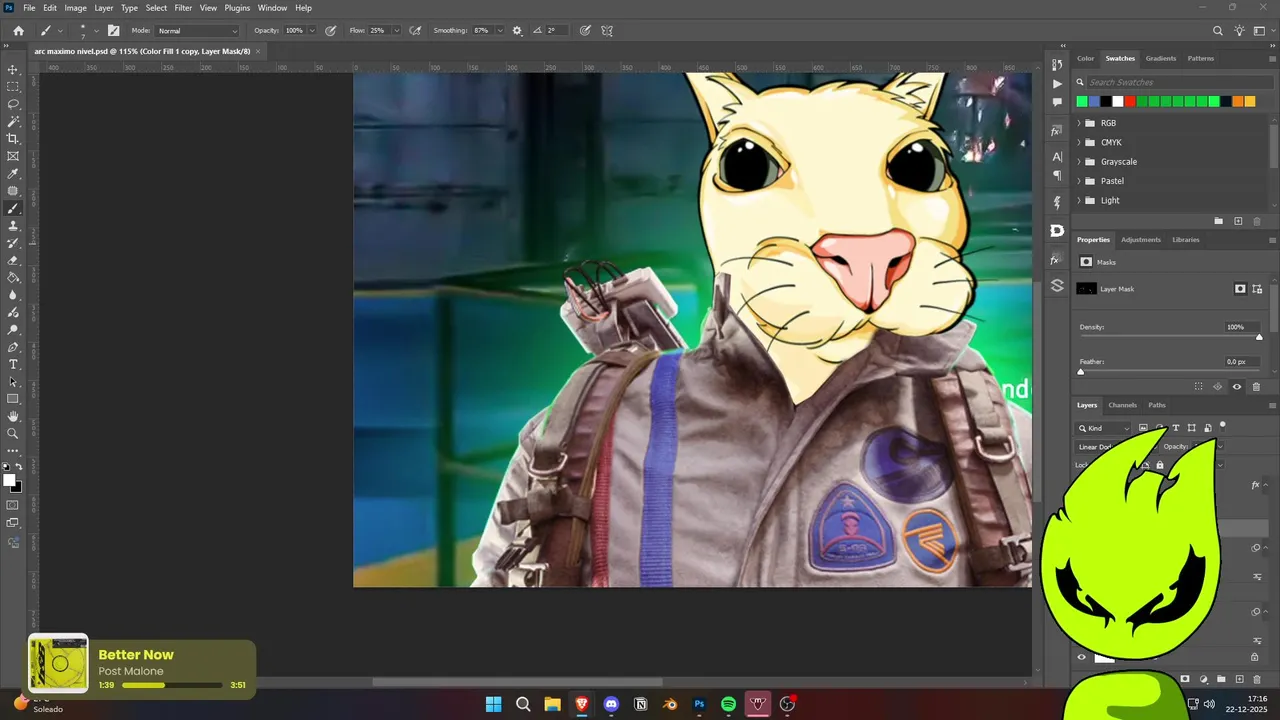Select the Pen tool

[x=13, y=347]
